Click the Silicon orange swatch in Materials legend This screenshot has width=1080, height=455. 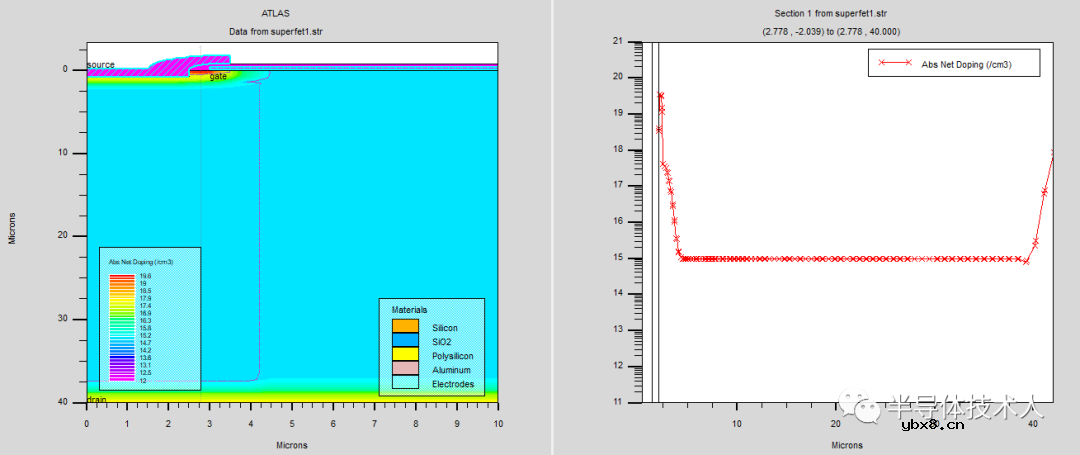[405, 327]
